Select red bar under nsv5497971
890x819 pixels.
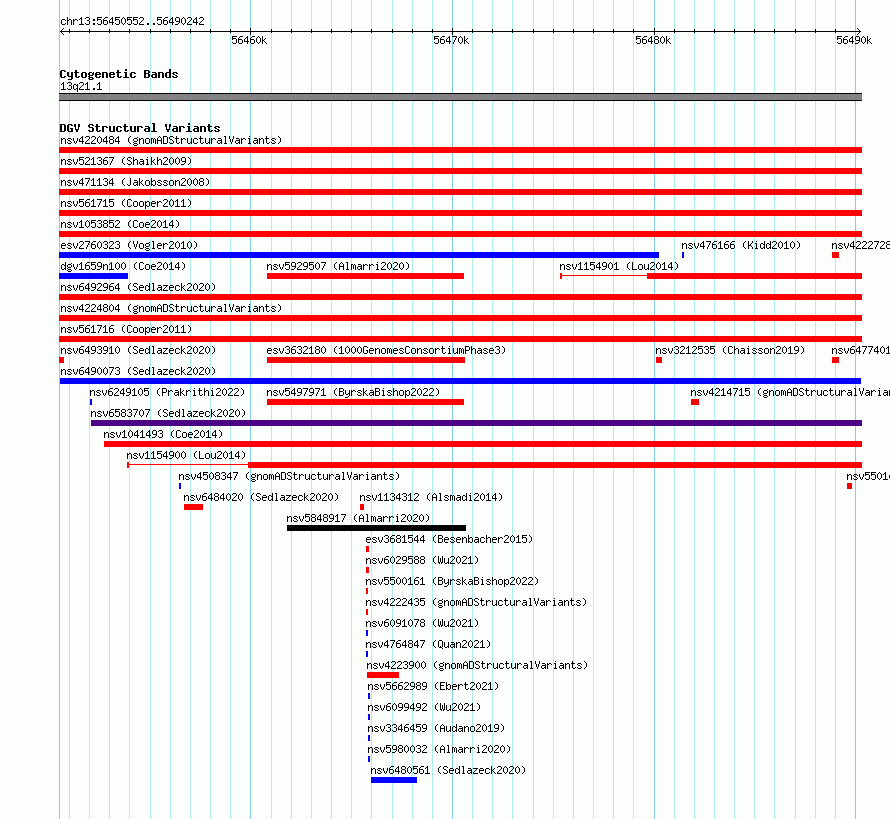point(366,402)
